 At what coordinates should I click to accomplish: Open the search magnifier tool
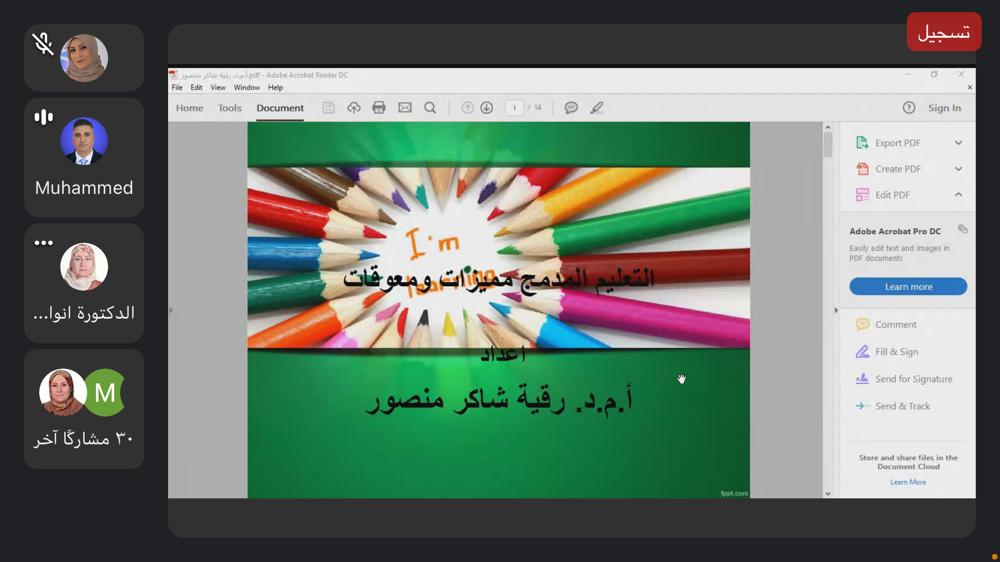tap(430, 108)
